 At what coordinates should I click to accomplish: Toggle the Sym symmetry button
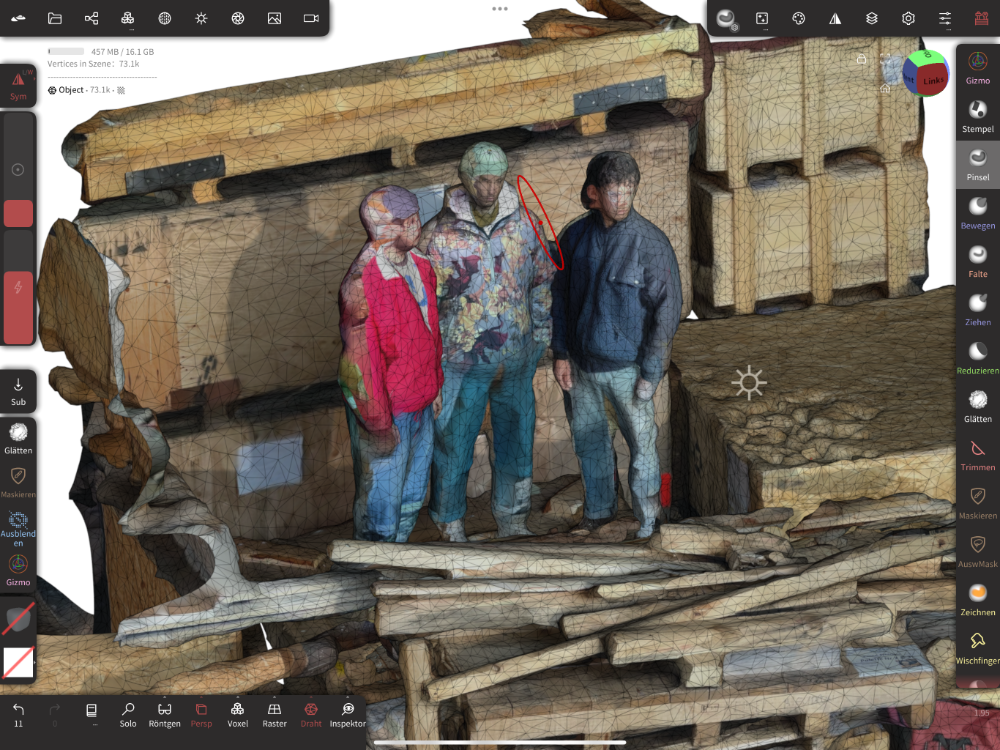coord(18,84)
